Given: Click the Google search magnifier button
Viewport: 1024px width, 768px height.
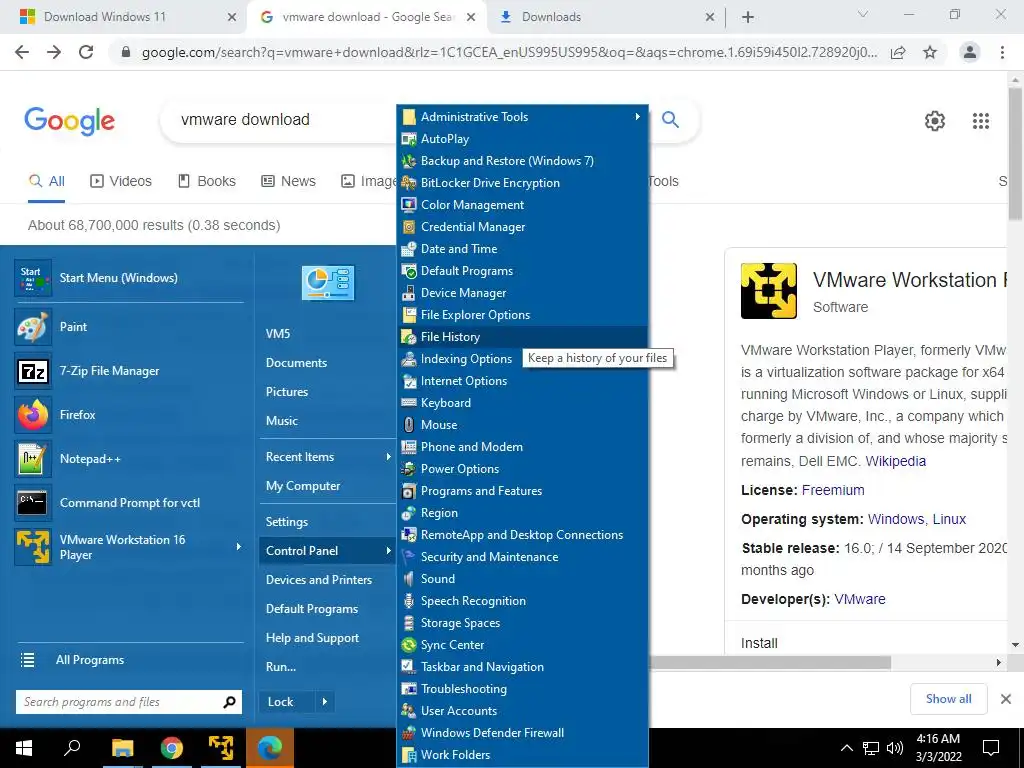Looking at the screenshot, I should point(670,120).
